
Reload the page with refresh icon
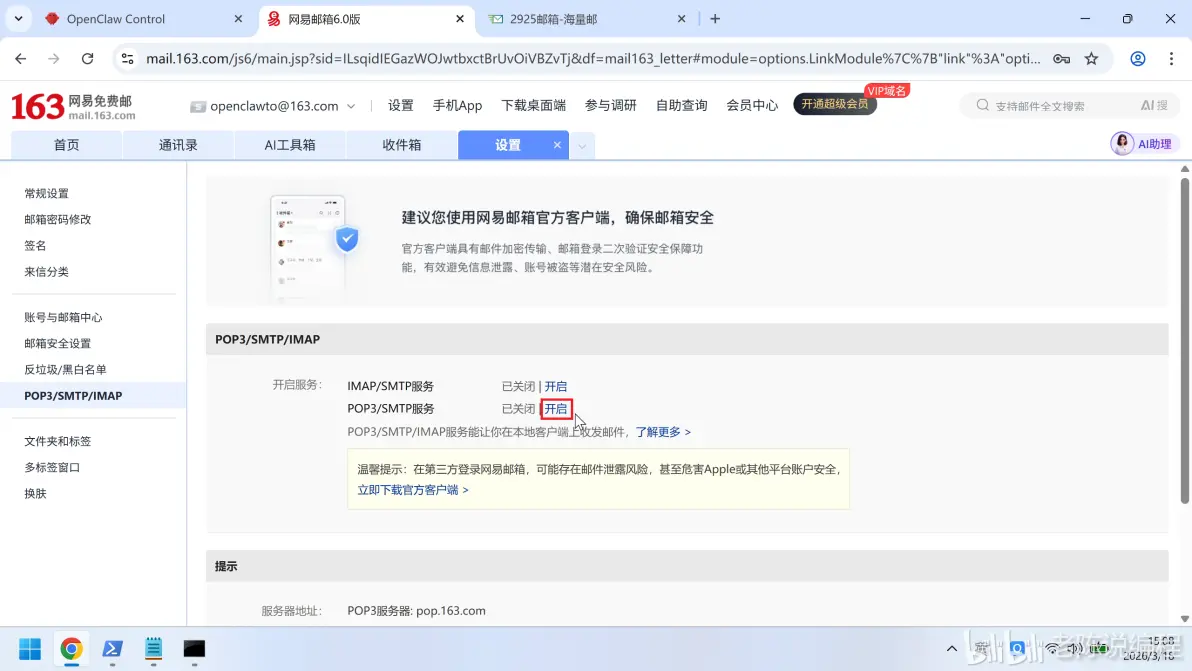(87, 59)
